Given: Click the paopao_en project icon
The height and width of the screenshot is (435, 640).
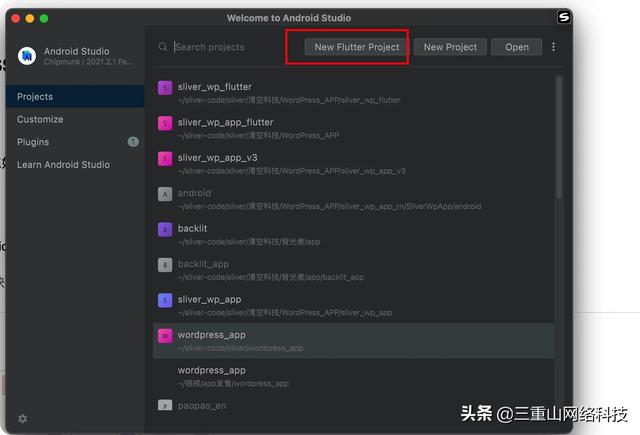Looking at the screenshot, I should [x=165, y=405].
